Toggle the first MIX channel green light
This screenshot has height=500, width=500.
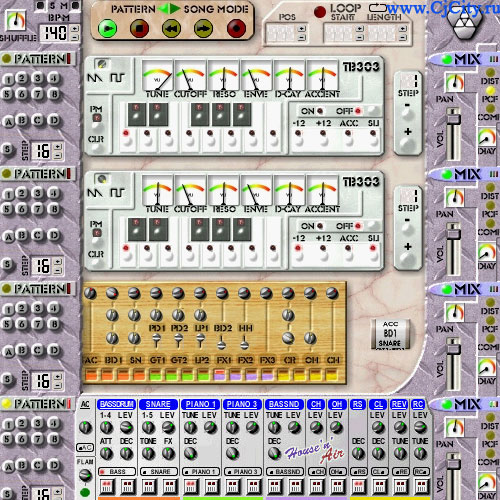click(x=447, y=59)
